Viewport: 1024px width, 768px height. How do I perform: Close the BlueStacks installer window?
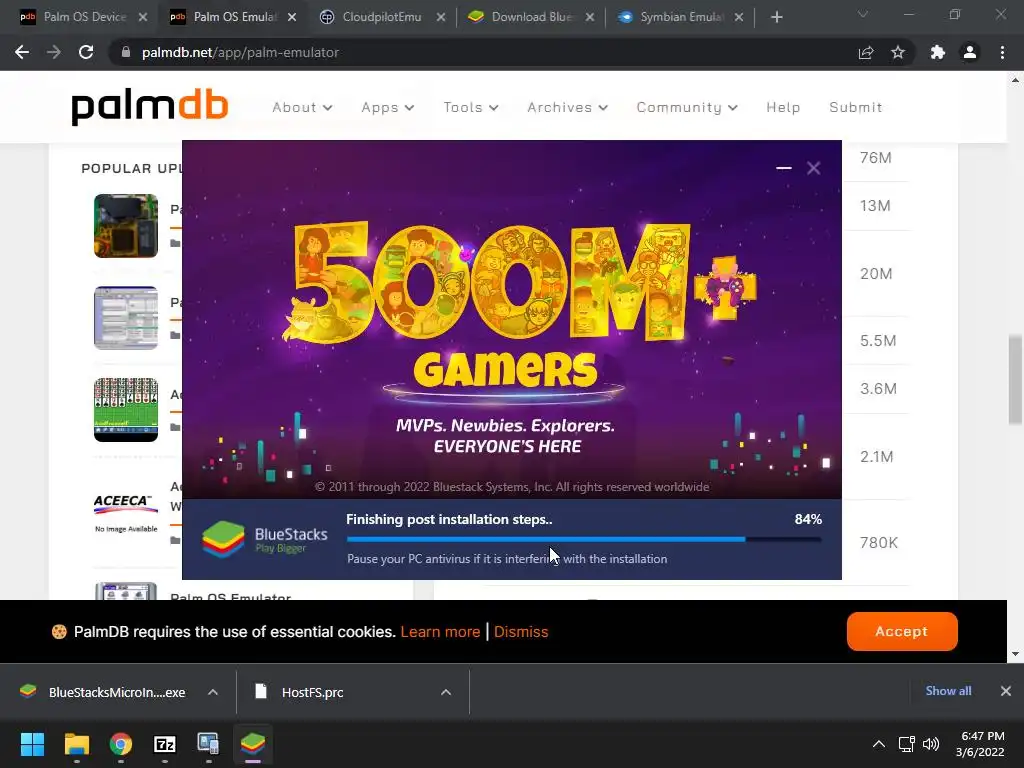[814, 168]
